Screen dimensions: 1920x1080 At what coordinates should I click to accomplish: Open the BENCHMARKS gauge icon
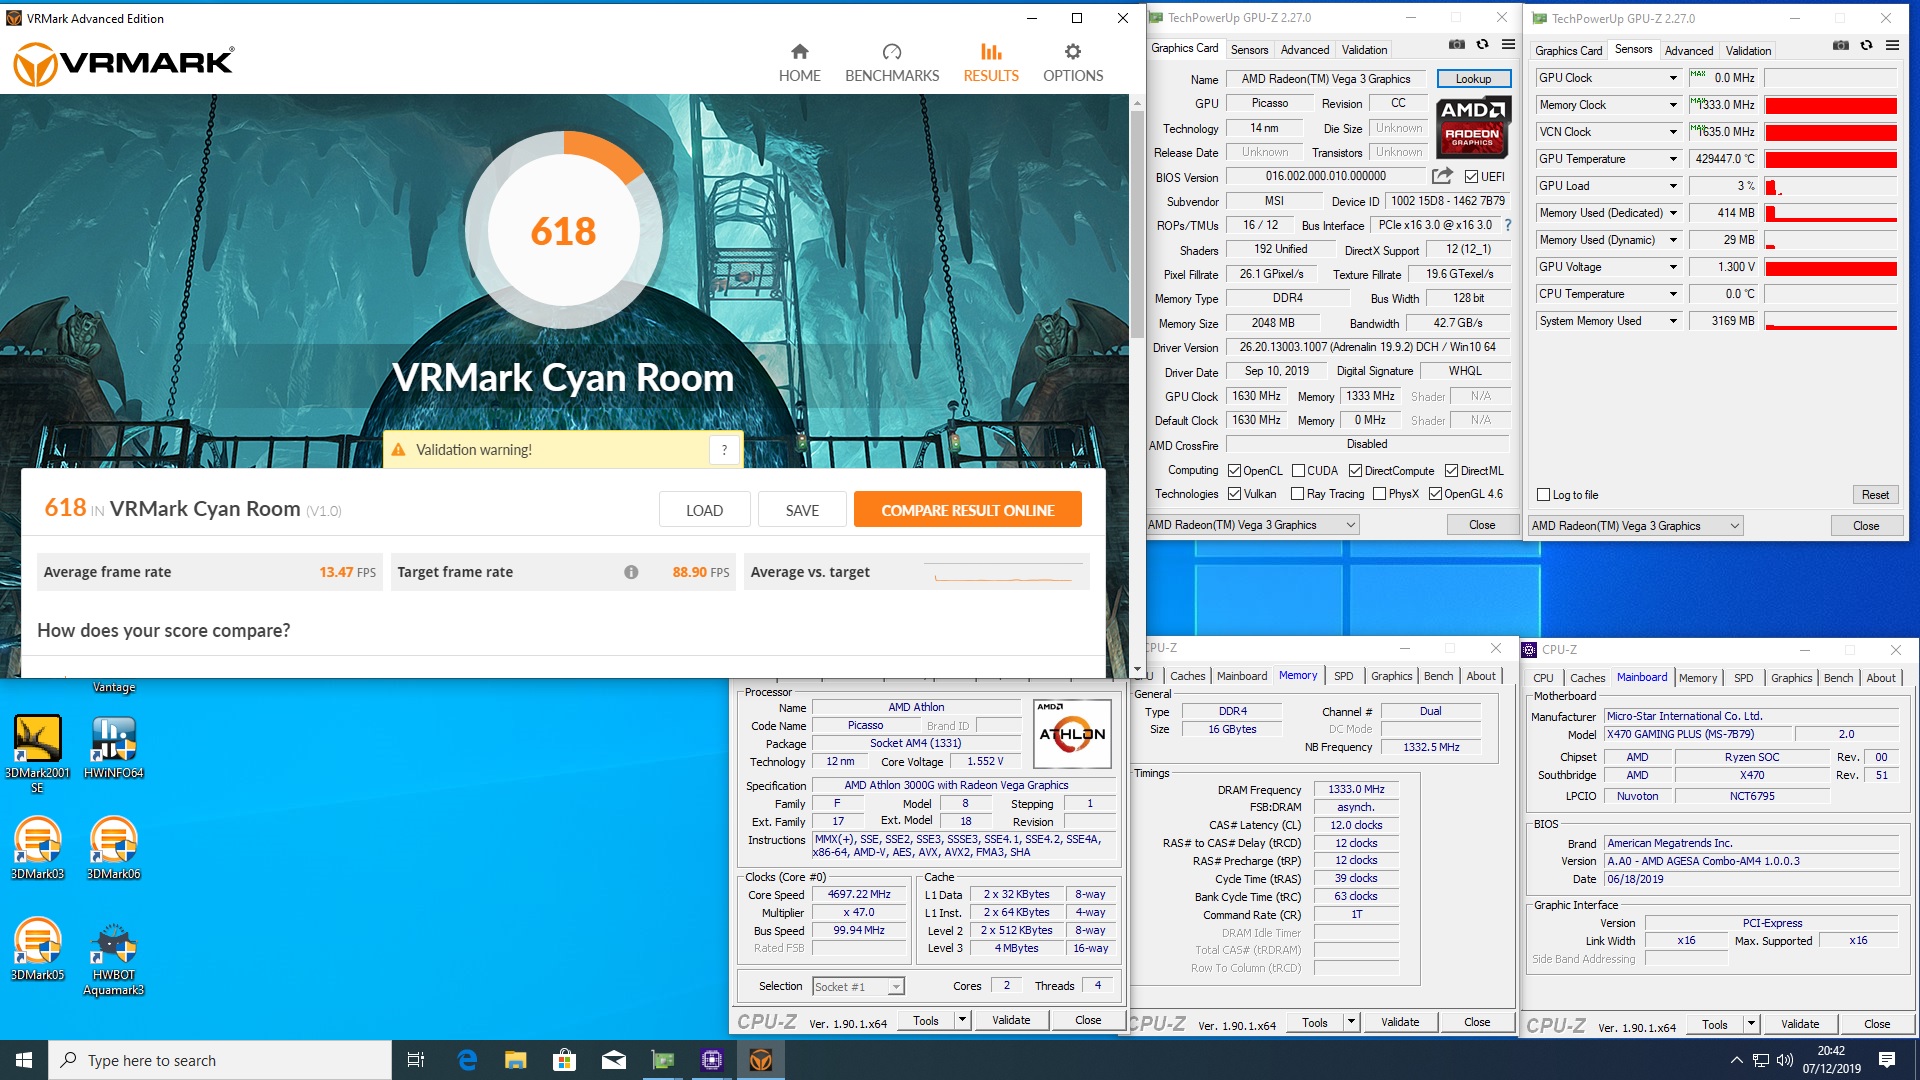point(892,52)
